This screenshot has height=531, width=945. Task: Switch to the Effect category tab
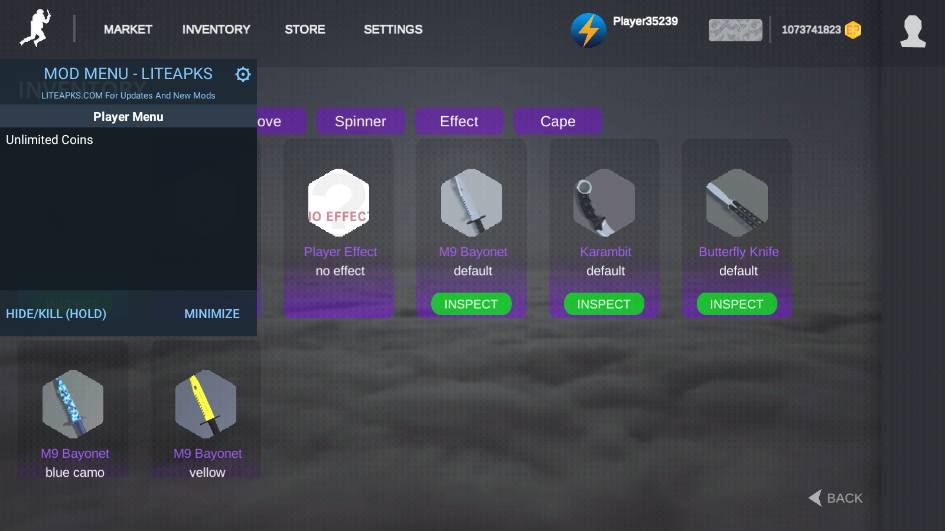(x=459, y=121)
